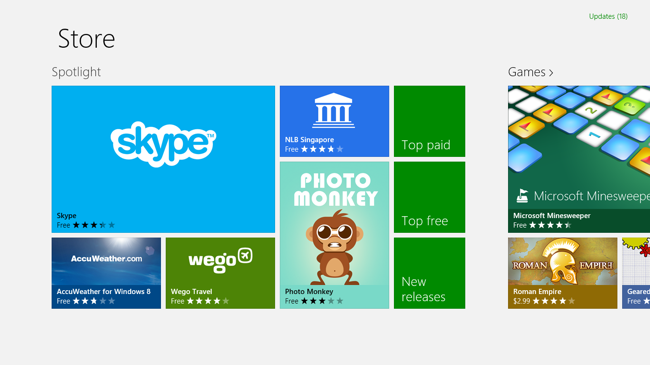Open the Top paid list
Image resolution: width=650 pixels, height=365 pixels.
pyautogui.click(x=429, y=121)
